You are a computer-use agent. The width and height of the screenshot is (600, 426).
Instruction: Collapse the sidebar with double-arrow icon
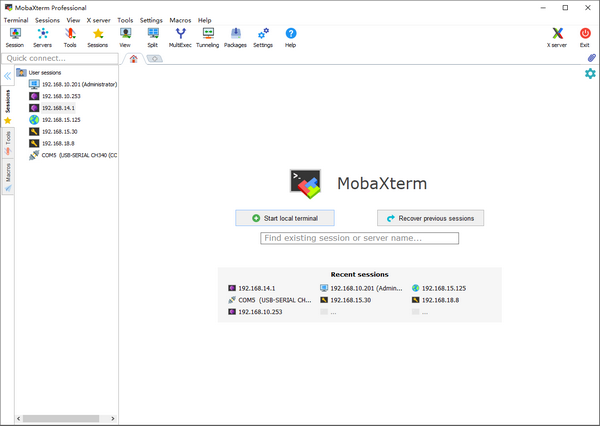tap(7, 75)
